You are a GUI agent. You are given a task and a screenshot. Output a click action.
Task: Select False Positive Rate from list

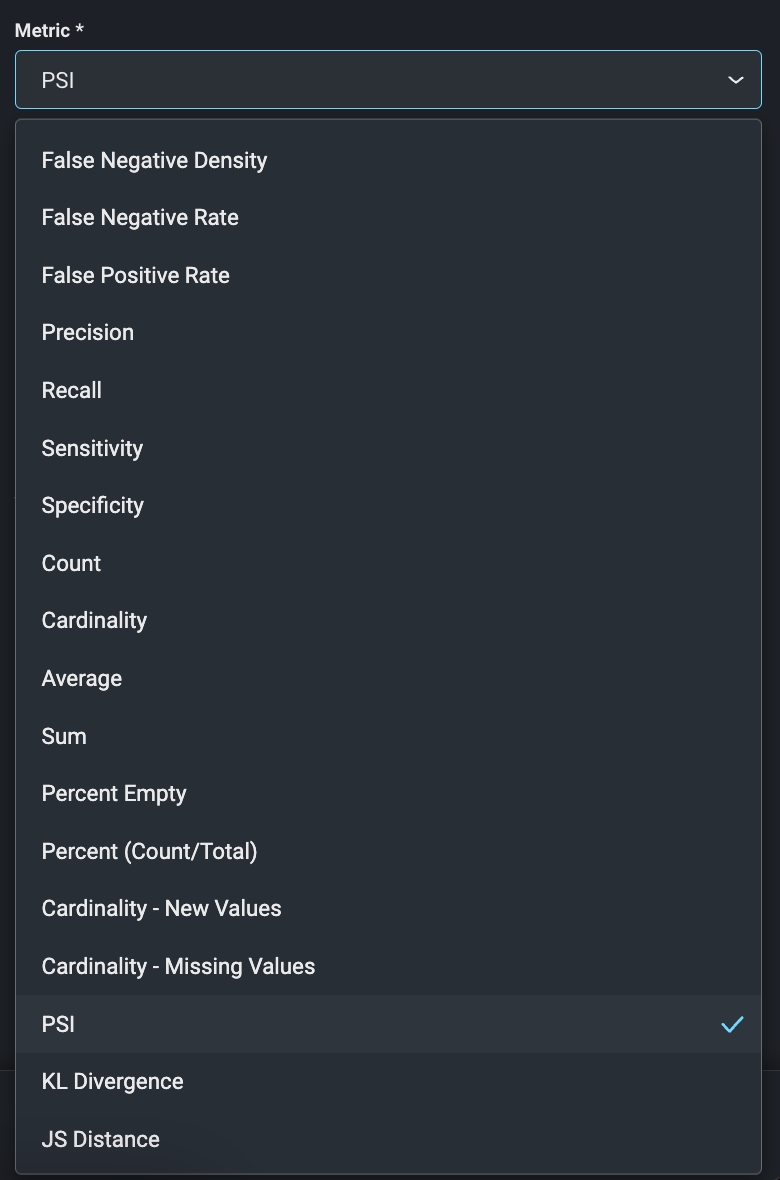coord(136,275)
